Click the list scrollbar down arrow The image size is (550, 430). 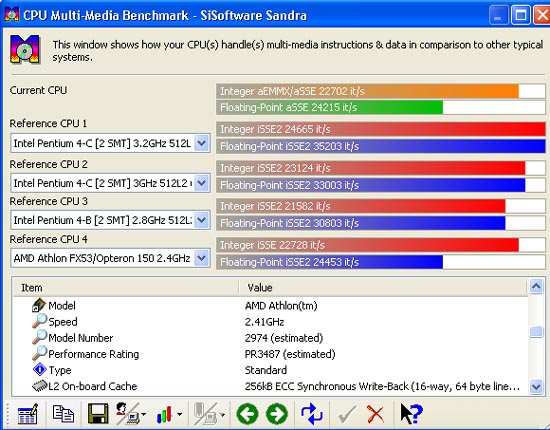(536, 387)
